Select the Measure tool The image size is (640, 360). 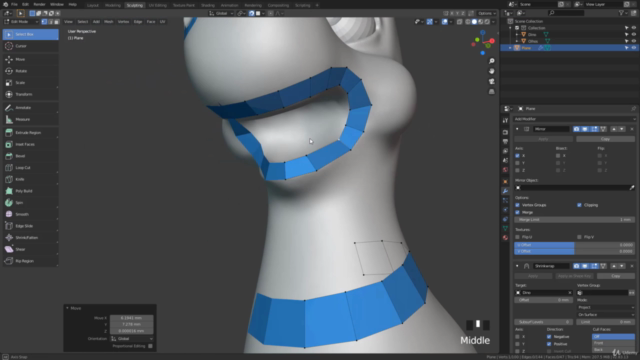pyautogui.click(x=31, y=119)
